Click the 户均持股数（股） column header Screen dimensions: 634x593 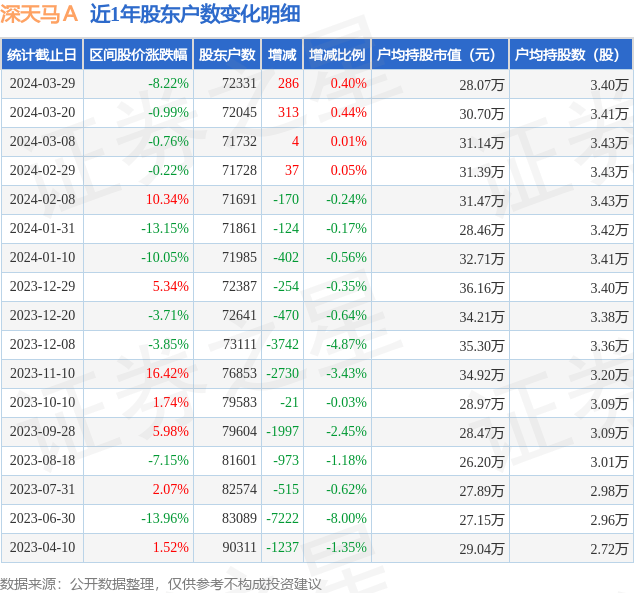pos(571,55)
